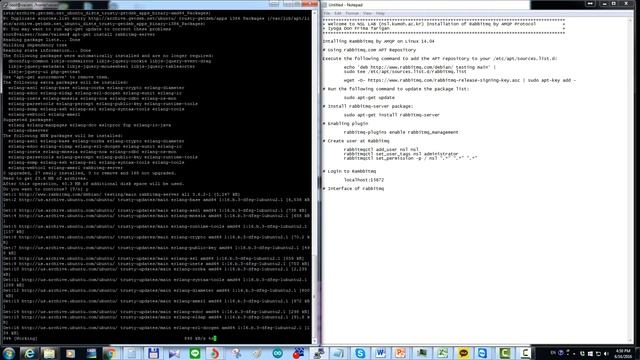This screenshot has width=640, height=360.
Task: Open TeamViewer from the taskbar
Action: [483, 353]
